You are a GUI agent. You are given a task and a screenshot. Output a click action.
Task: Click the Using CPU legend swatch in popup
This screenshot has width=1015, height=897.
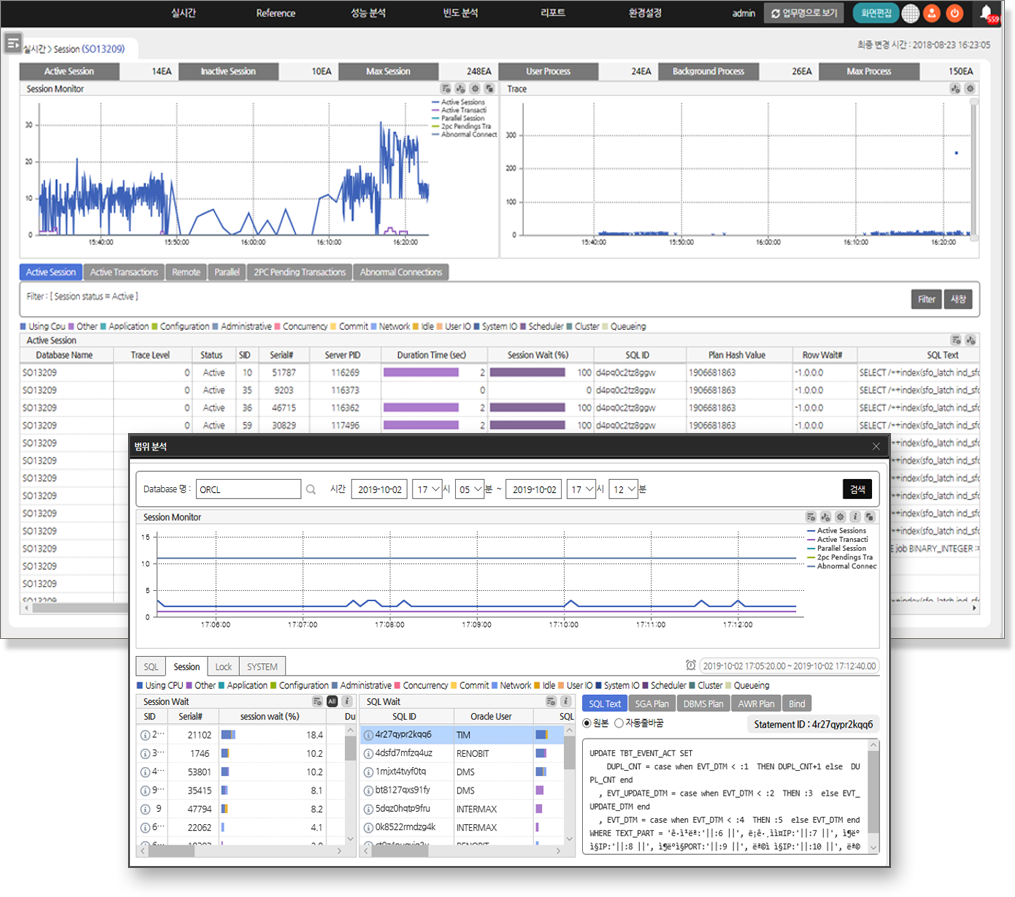tap(140, 685)
